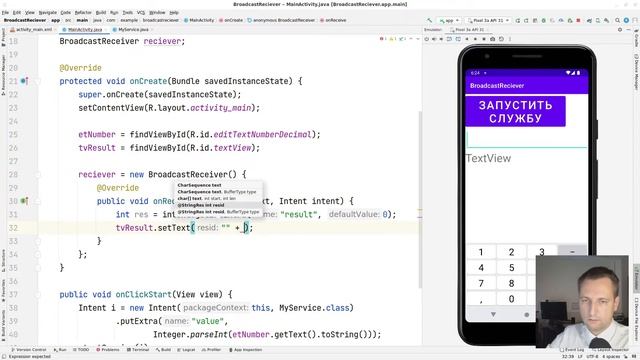Open the Terminal tool window
Image resolution: width=640 pixels, height=360 pixels.
click(138, 350)
